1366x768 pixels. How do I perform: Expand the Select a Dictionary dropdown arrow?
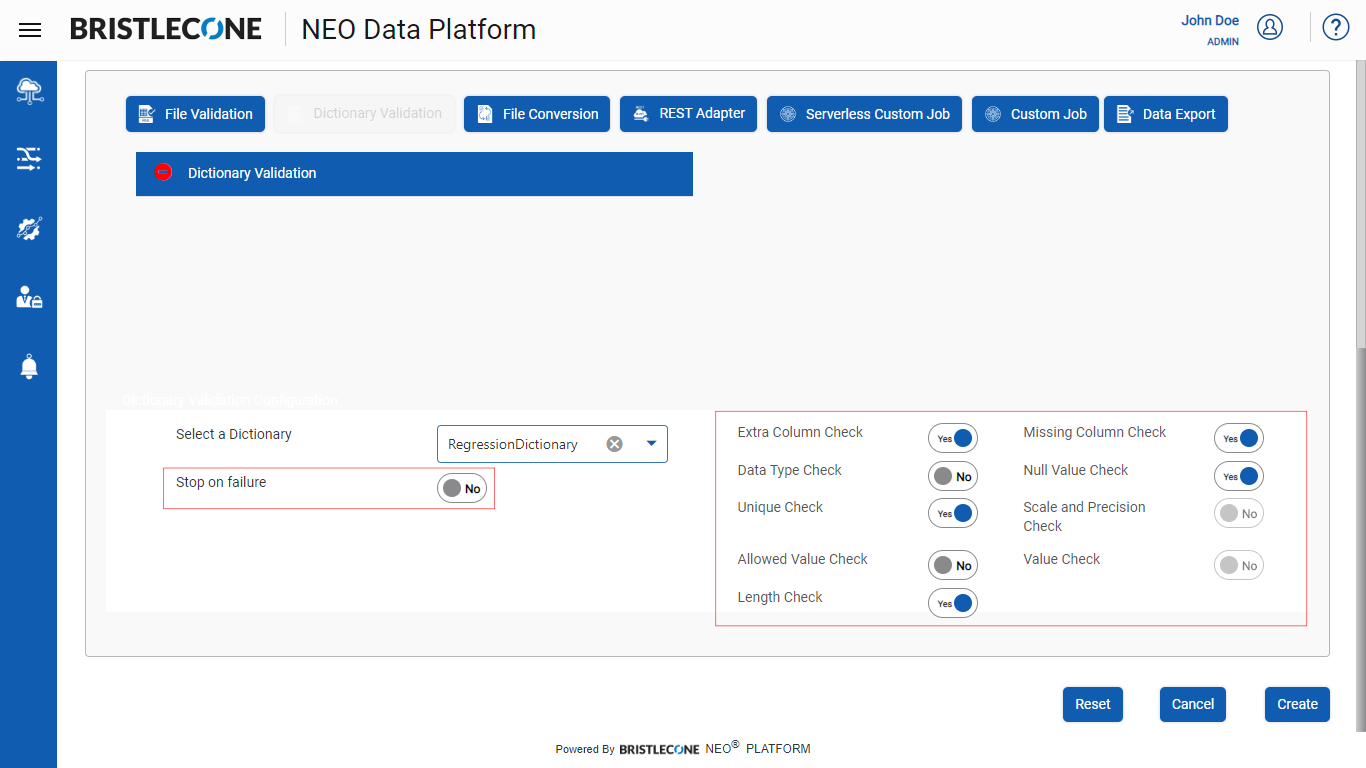(x=651, y=444)
